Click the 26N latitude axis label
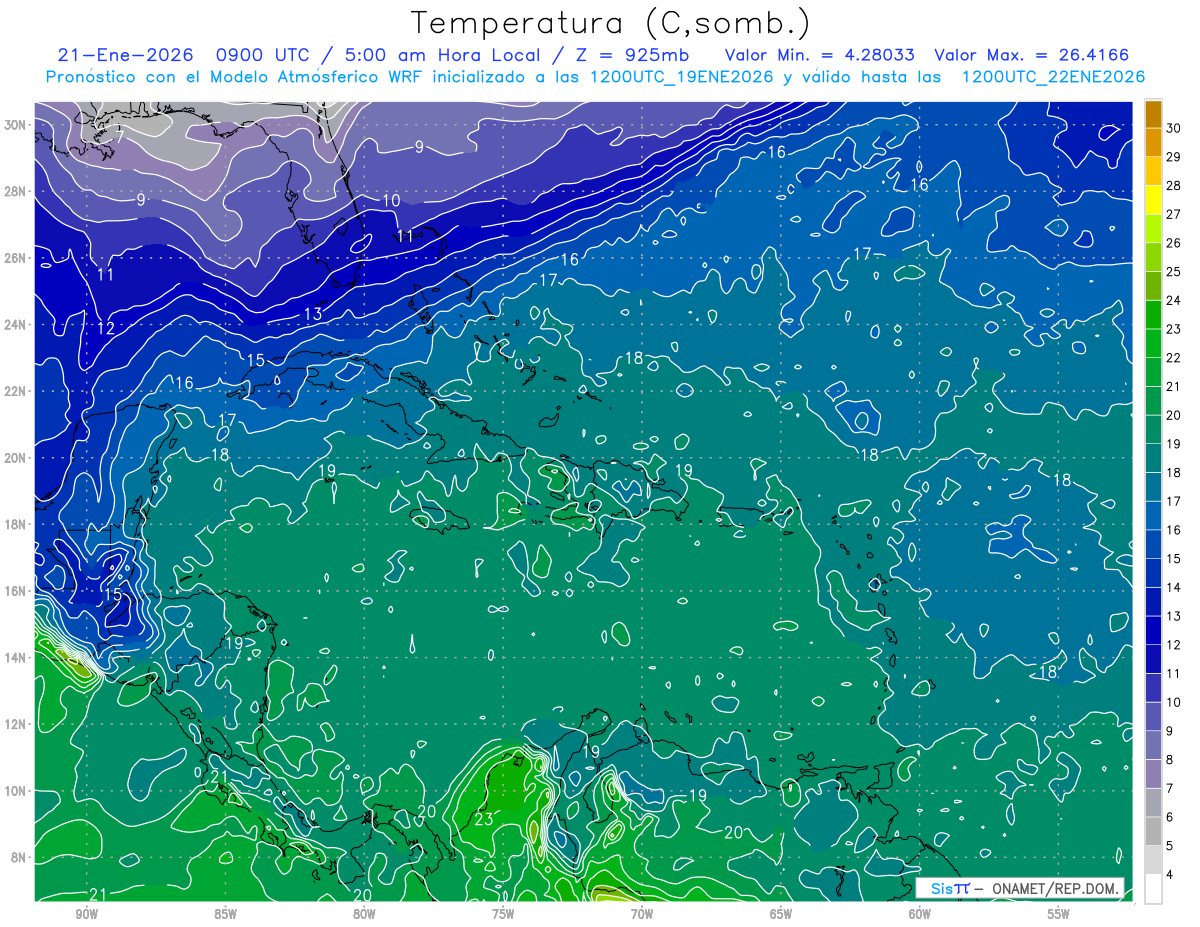The image size is (1200, 927). [16, 258]
